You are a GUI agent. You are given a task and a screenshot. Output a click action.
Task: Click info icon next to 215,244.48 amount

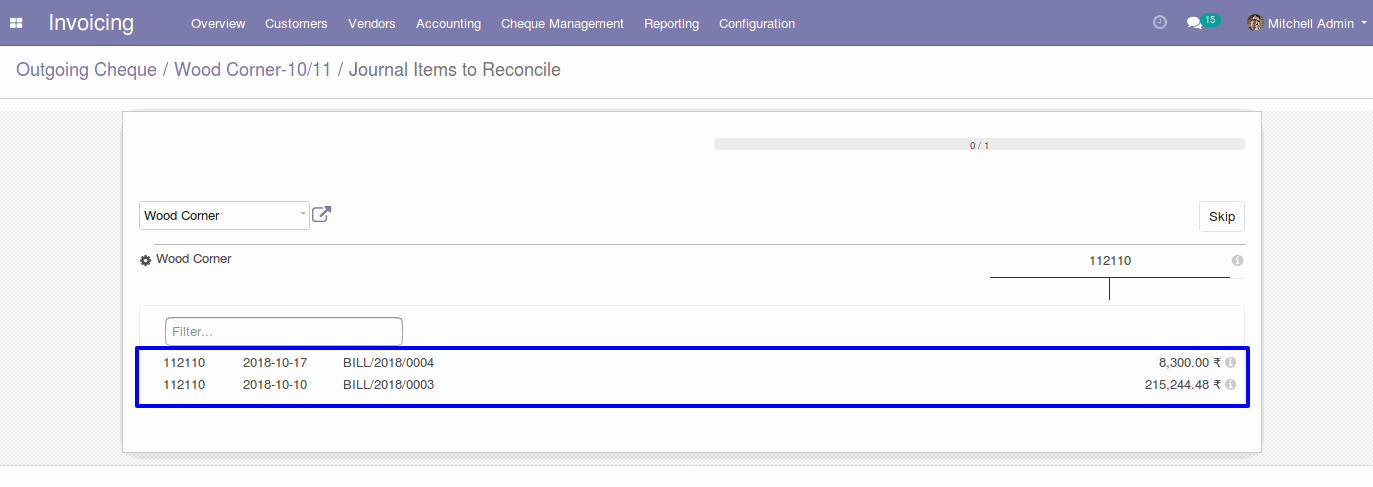click(1231, 385)
